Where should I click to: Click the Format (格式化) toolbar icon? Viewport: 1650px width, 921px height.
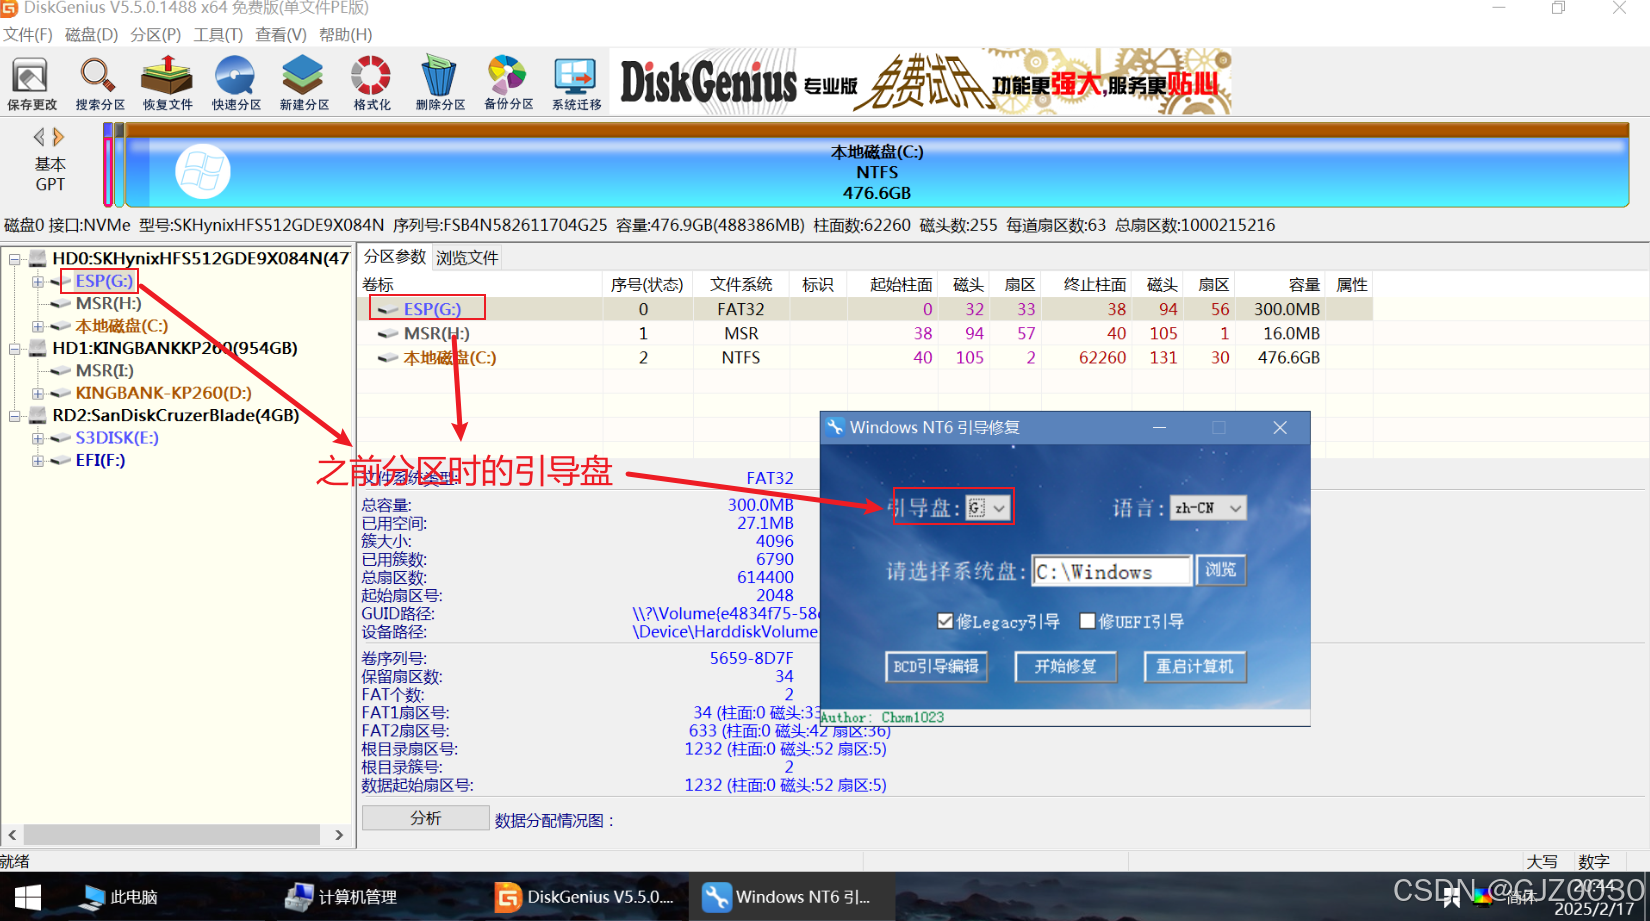coord(372,83)
